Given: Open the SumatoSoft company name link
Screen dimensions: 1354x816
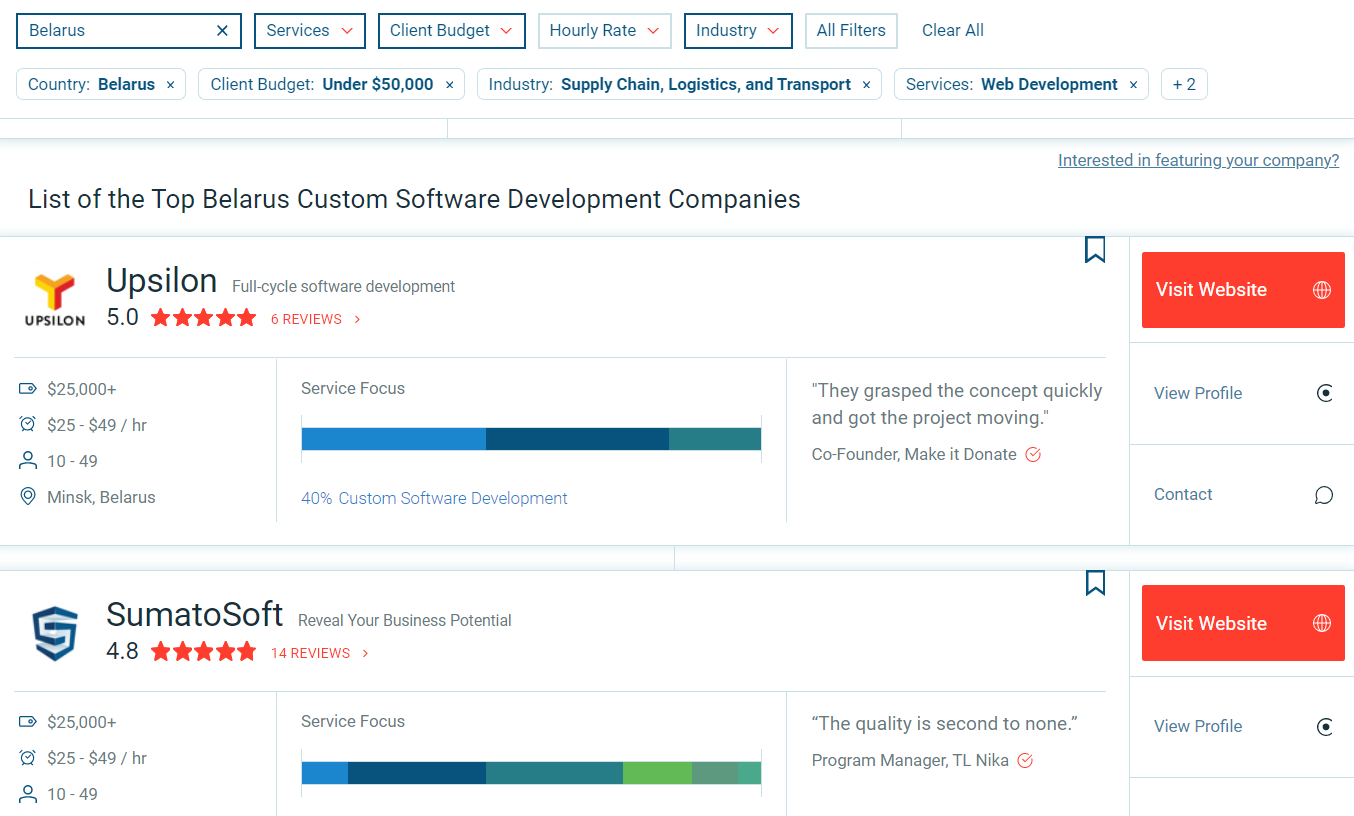Looking at the screenshot, I should click(x=195, y=615).
